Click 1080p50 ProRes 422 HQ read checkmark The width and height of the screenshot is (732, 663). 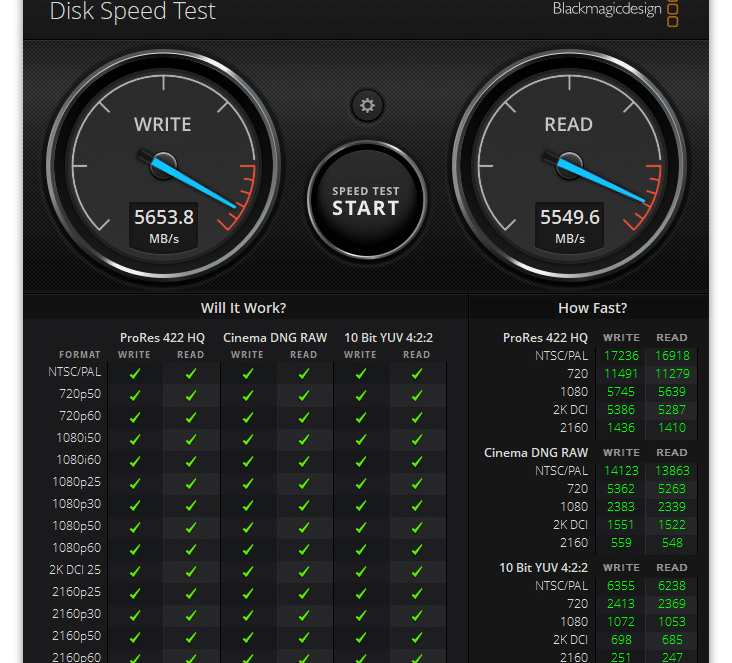pyautogui.click(x=191, y=528)
